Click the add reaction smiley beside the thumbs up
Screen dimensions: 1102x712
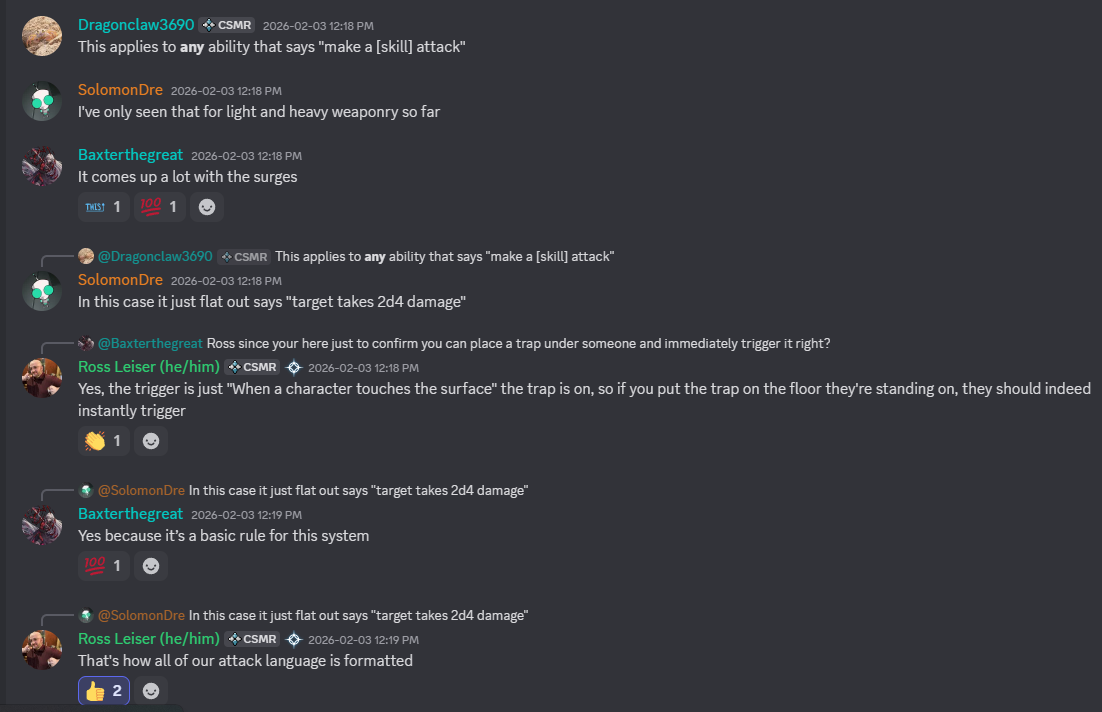(151, 691)
